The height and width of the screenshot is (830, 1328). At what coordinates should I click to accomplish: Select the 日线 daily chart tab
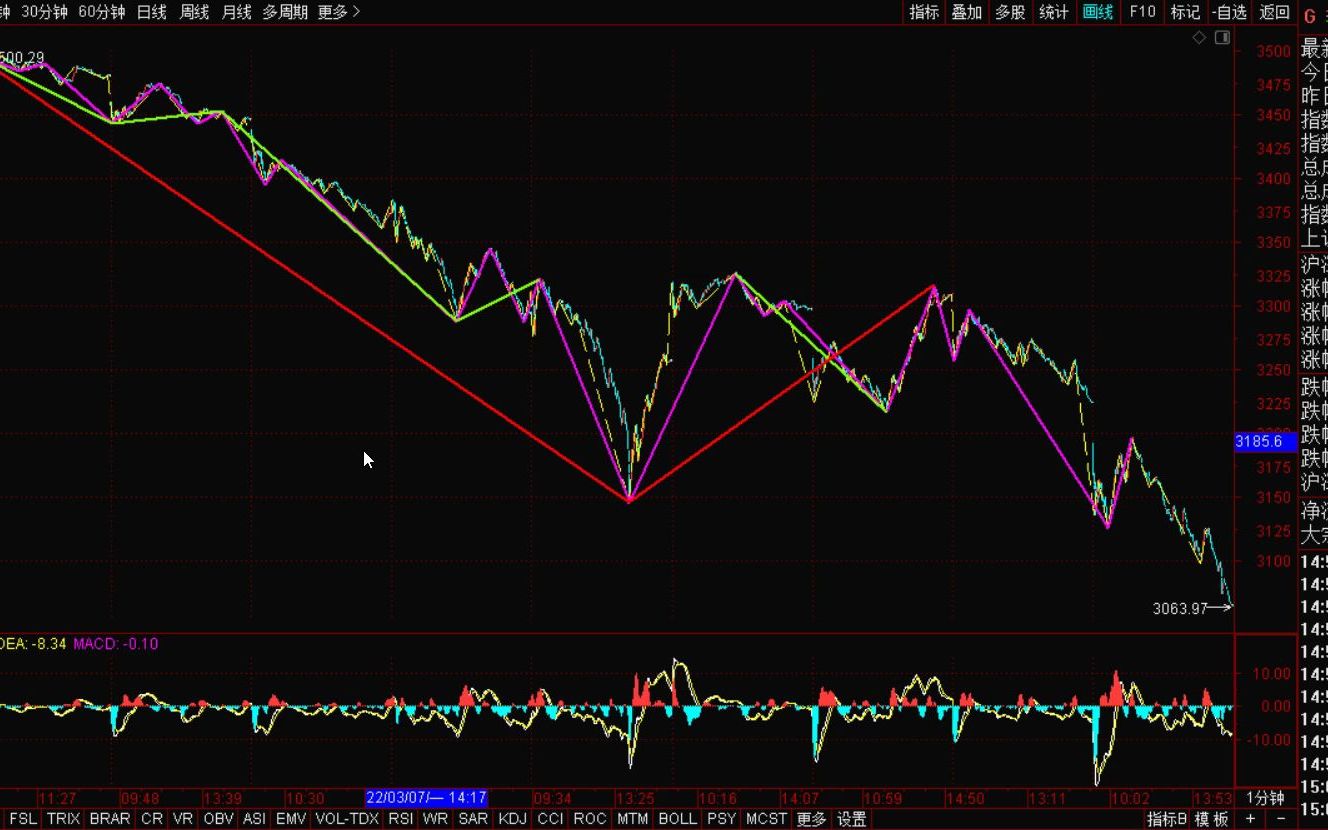tap(152, 12)
